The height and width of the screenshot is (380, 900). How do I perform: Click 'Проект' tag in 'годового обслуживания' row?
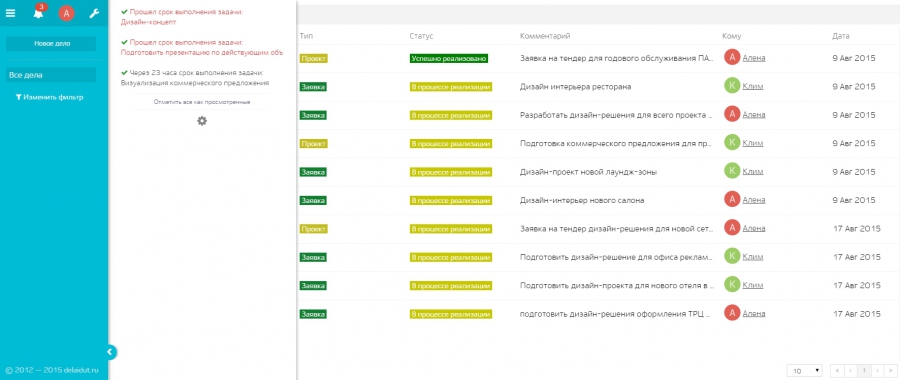(313, 59)
